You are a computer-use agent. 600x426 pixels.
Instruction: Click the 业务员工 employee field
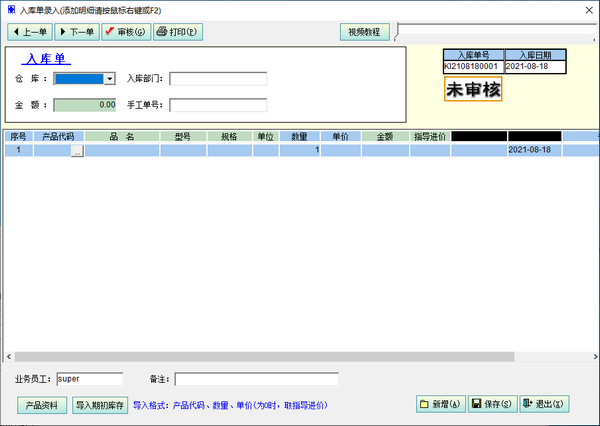[89, 379]
